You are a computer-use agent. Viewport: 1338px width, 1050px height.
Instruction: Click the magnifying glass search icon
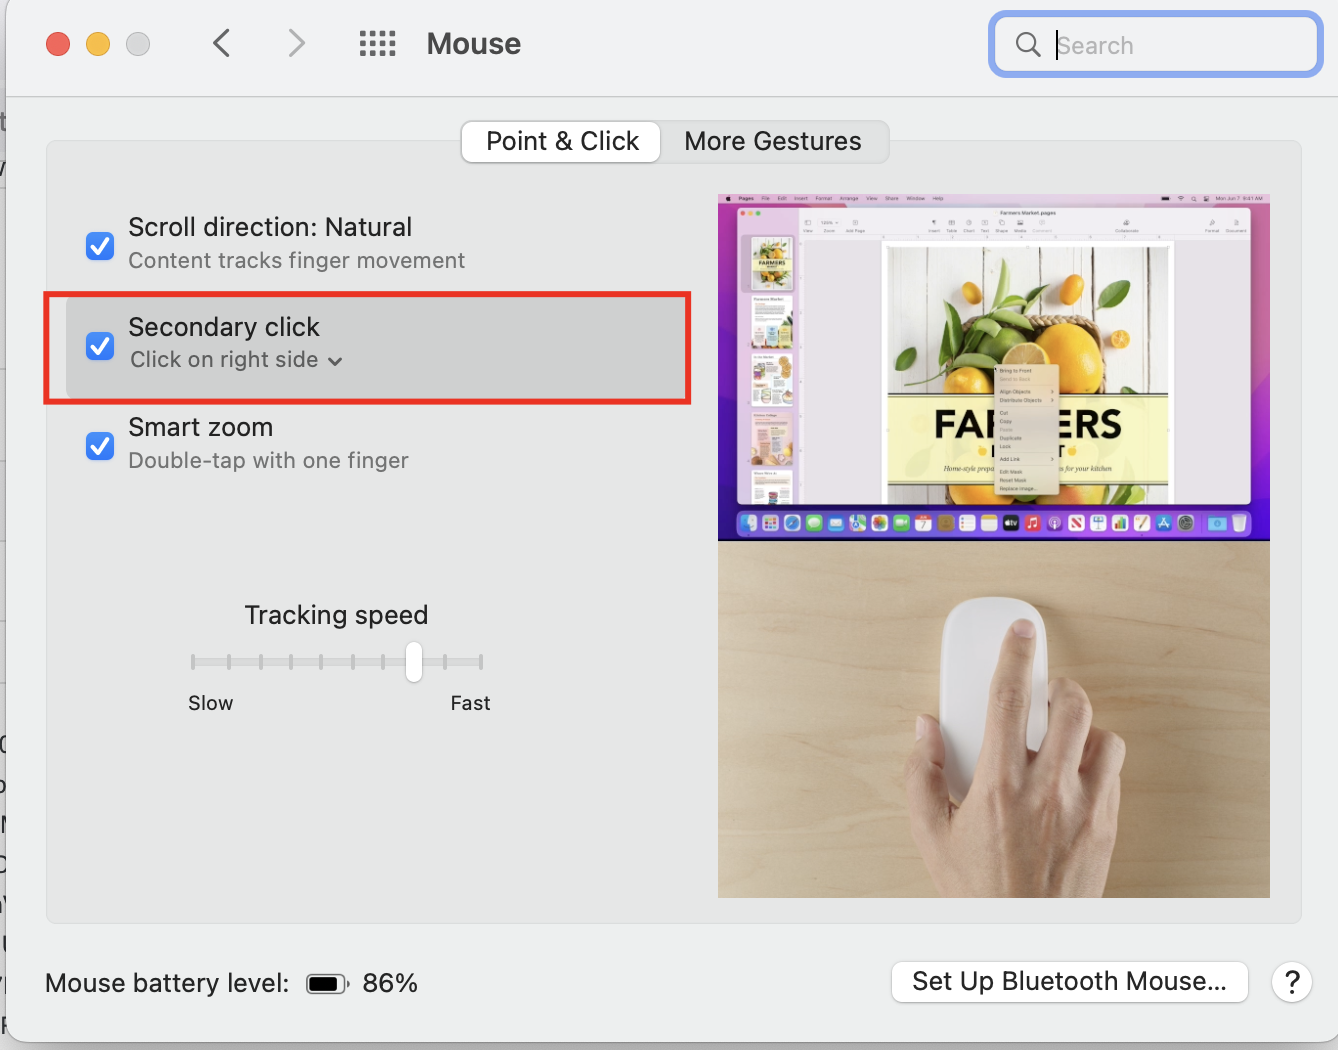click(x=1027, y=44)
